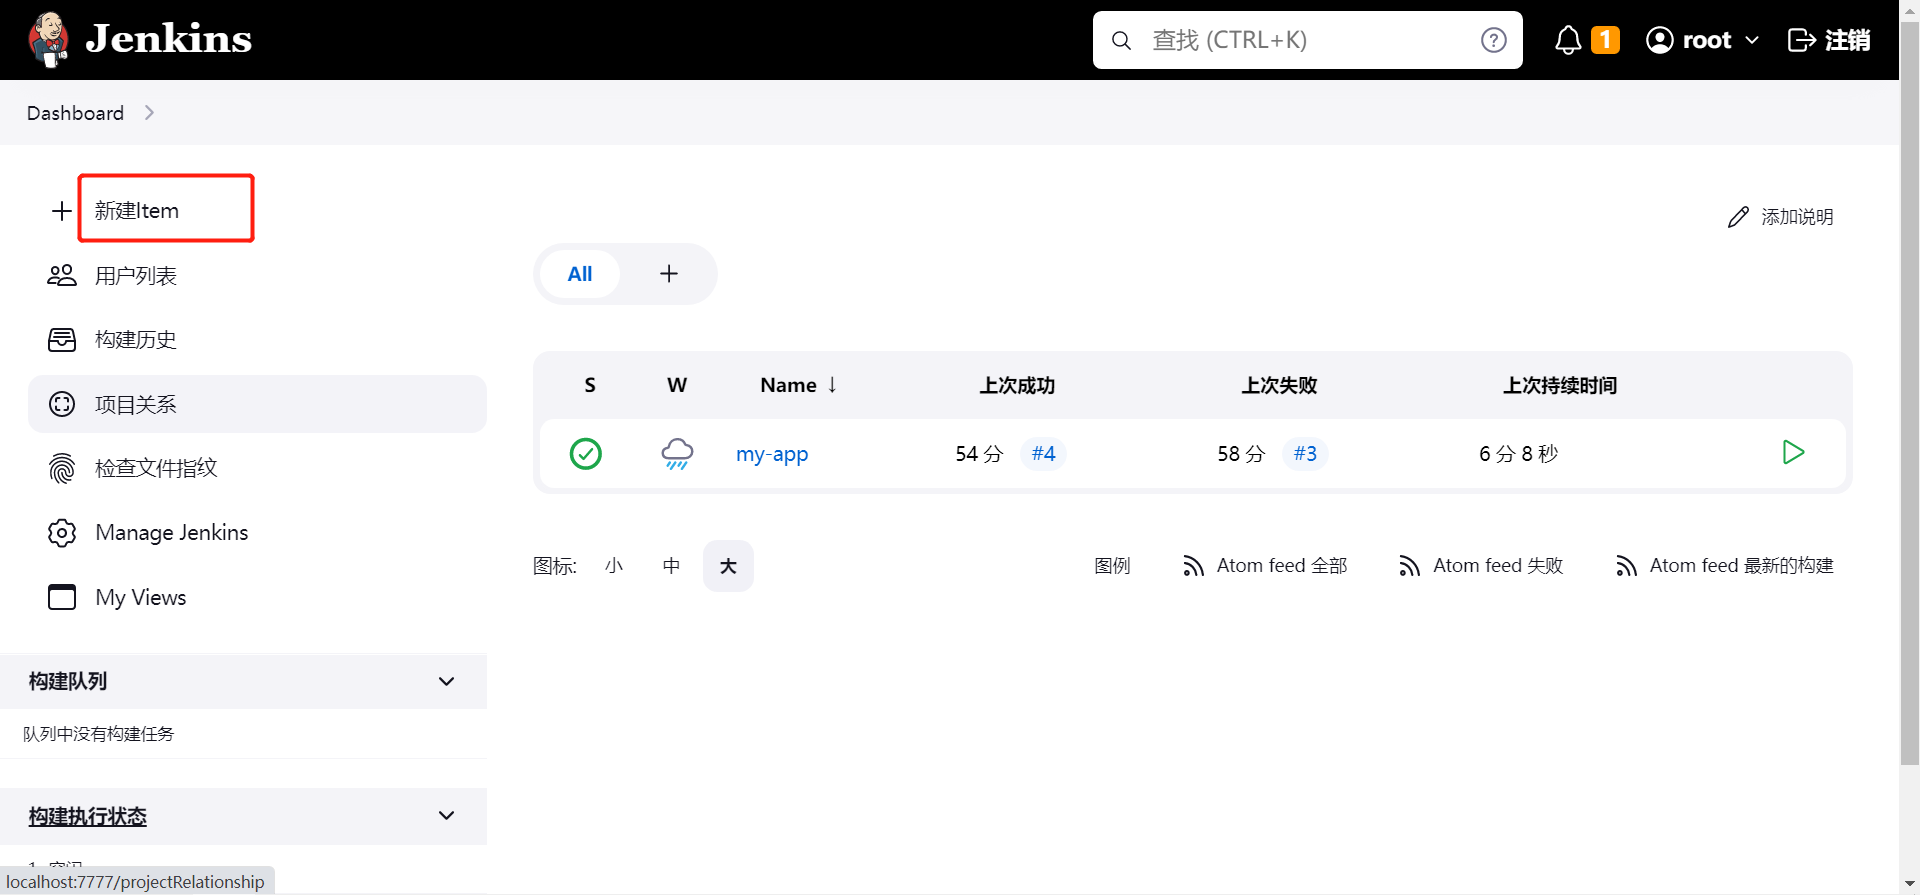Click the Jenkins logo icon
The height and width of the screenshot is (895, 1920).
(x=48, y=40)
